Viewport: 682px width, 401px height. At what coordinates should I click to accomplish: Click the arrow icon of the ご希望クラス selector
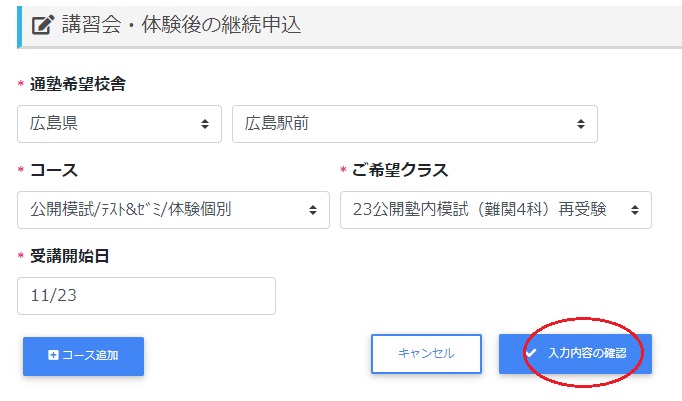click(634, 210)
